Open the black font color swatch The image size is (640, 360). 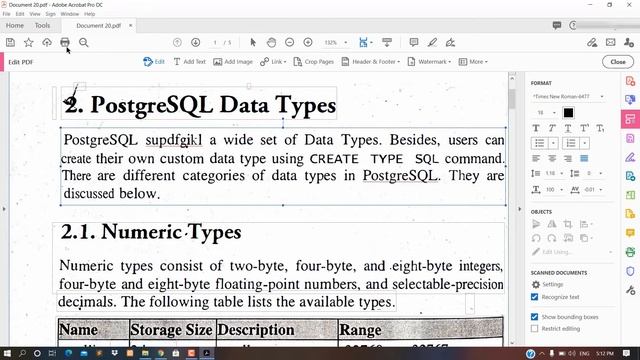(568, 113)
